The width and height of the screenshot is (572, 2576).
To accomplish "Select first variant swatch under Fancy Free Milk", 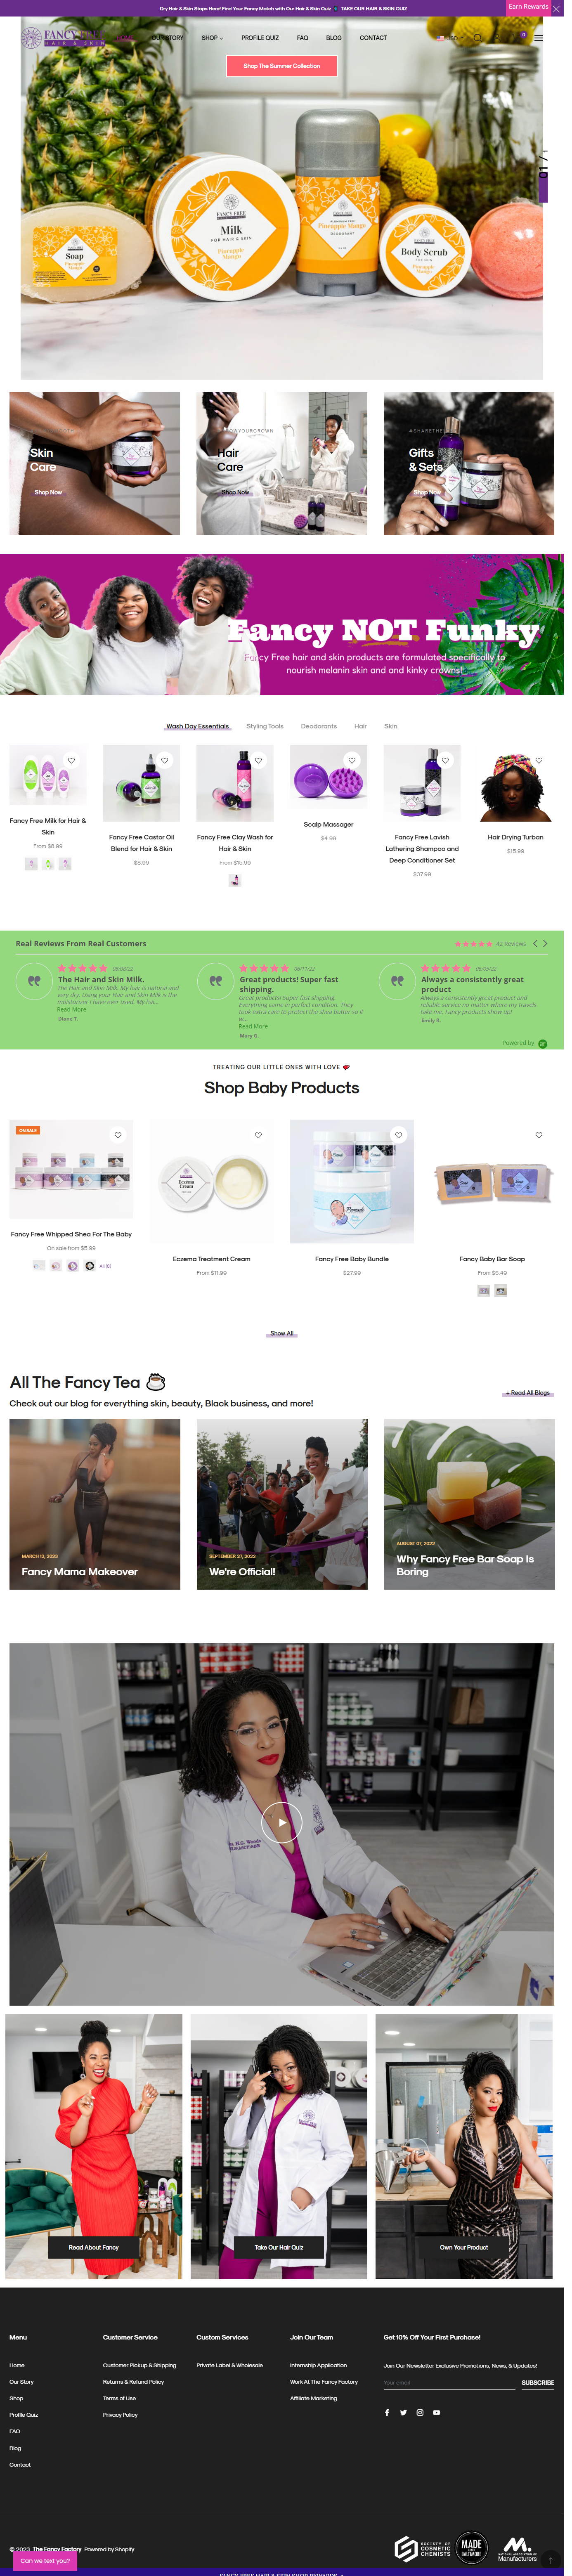I will click(31, 864).
